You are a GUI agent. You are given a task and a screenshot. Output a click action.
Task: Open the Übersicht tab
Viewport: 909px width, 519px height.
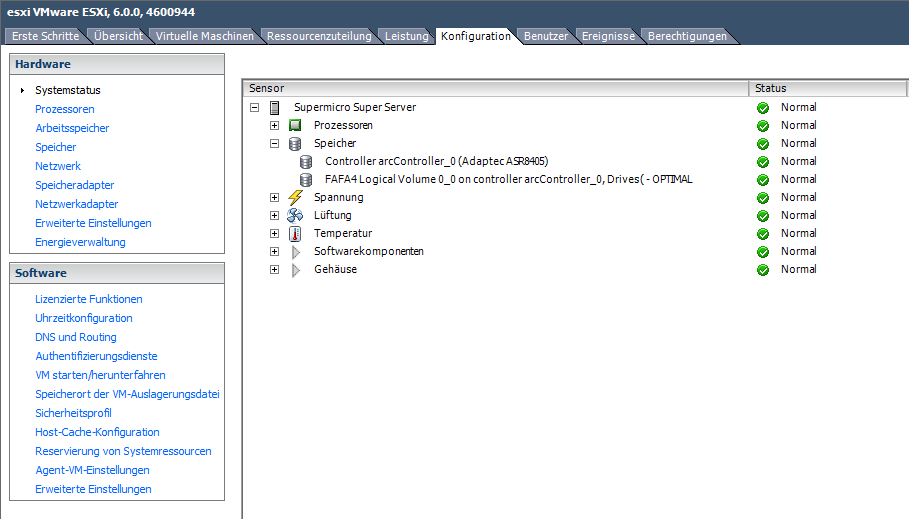pyautogui.click(x=118, y=36)
